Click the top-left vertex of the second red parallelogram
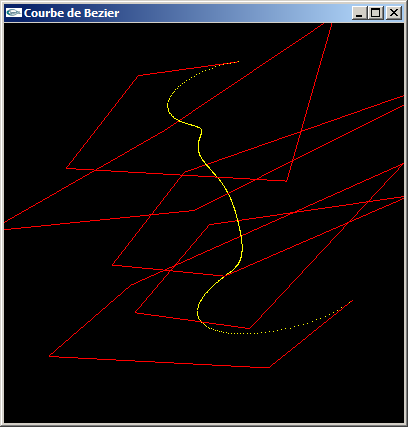The image size is (408, 427). coord(185,172)
